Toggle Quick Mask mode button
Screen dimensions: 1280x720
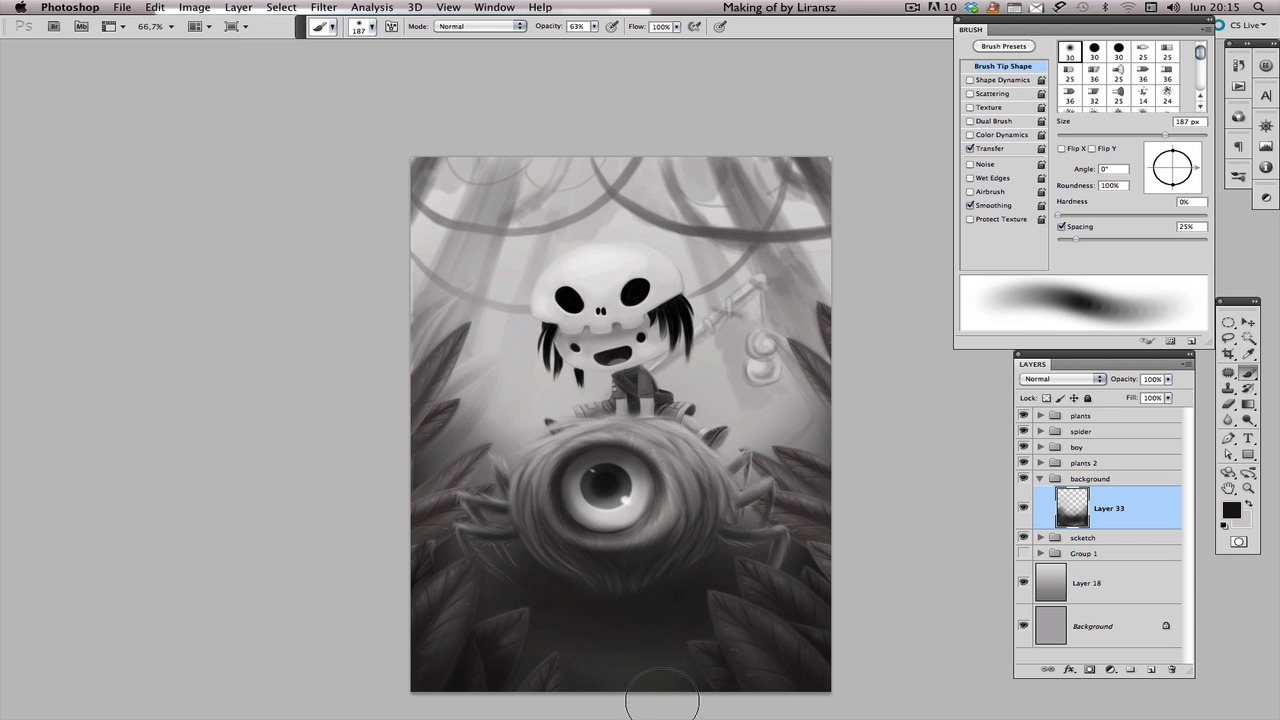1238,542
